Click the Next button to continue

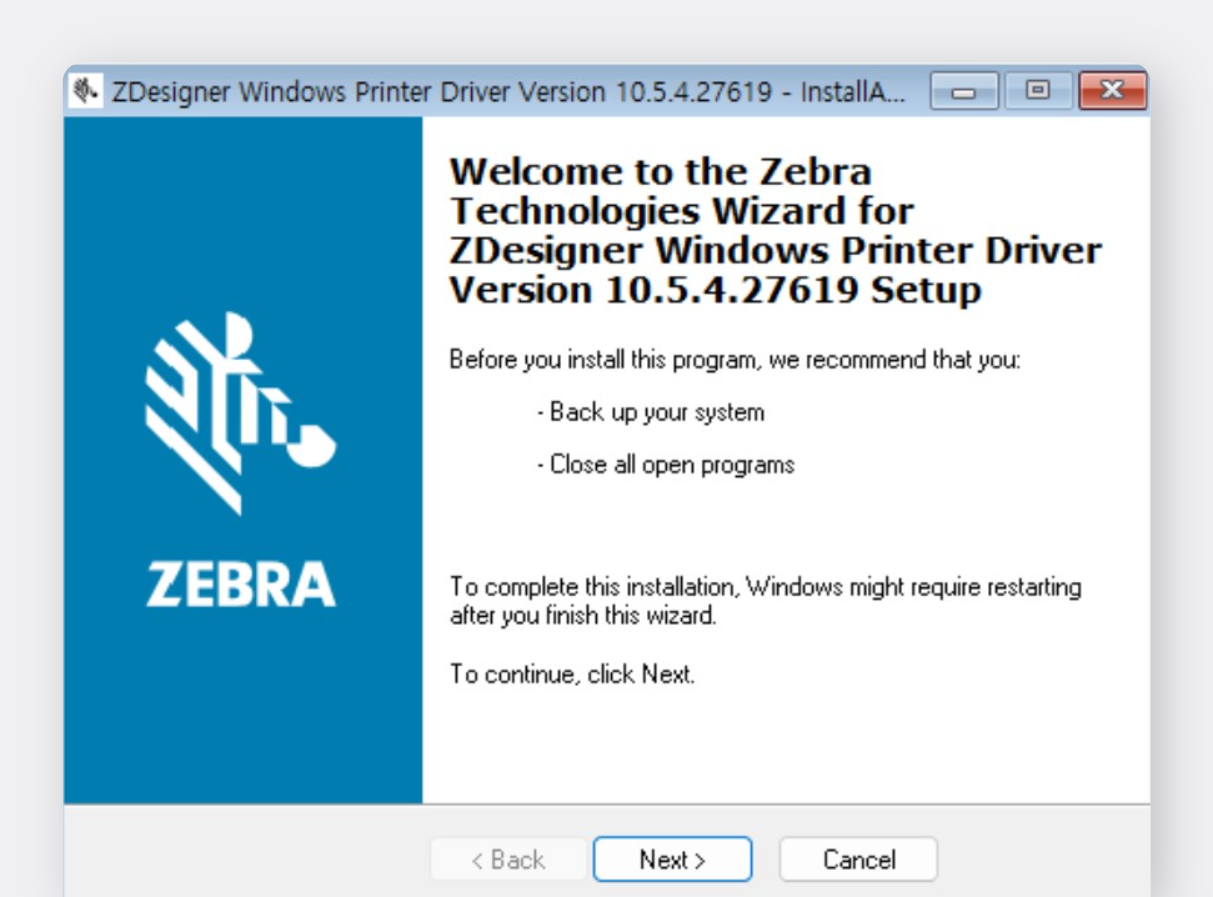(x=672, y=859)
